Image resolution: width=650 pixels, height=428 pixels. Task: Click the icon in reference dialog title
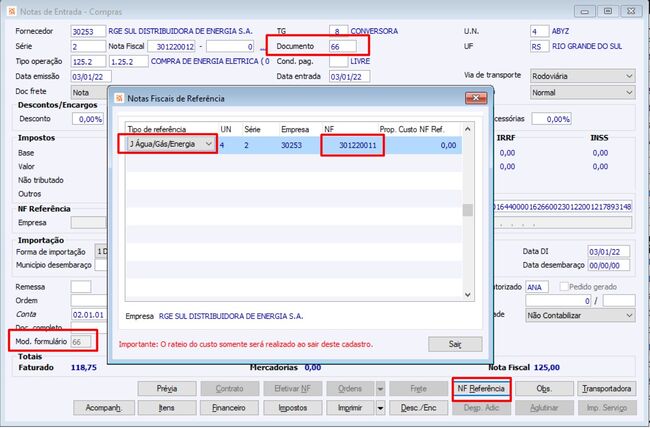click(119, 98)
